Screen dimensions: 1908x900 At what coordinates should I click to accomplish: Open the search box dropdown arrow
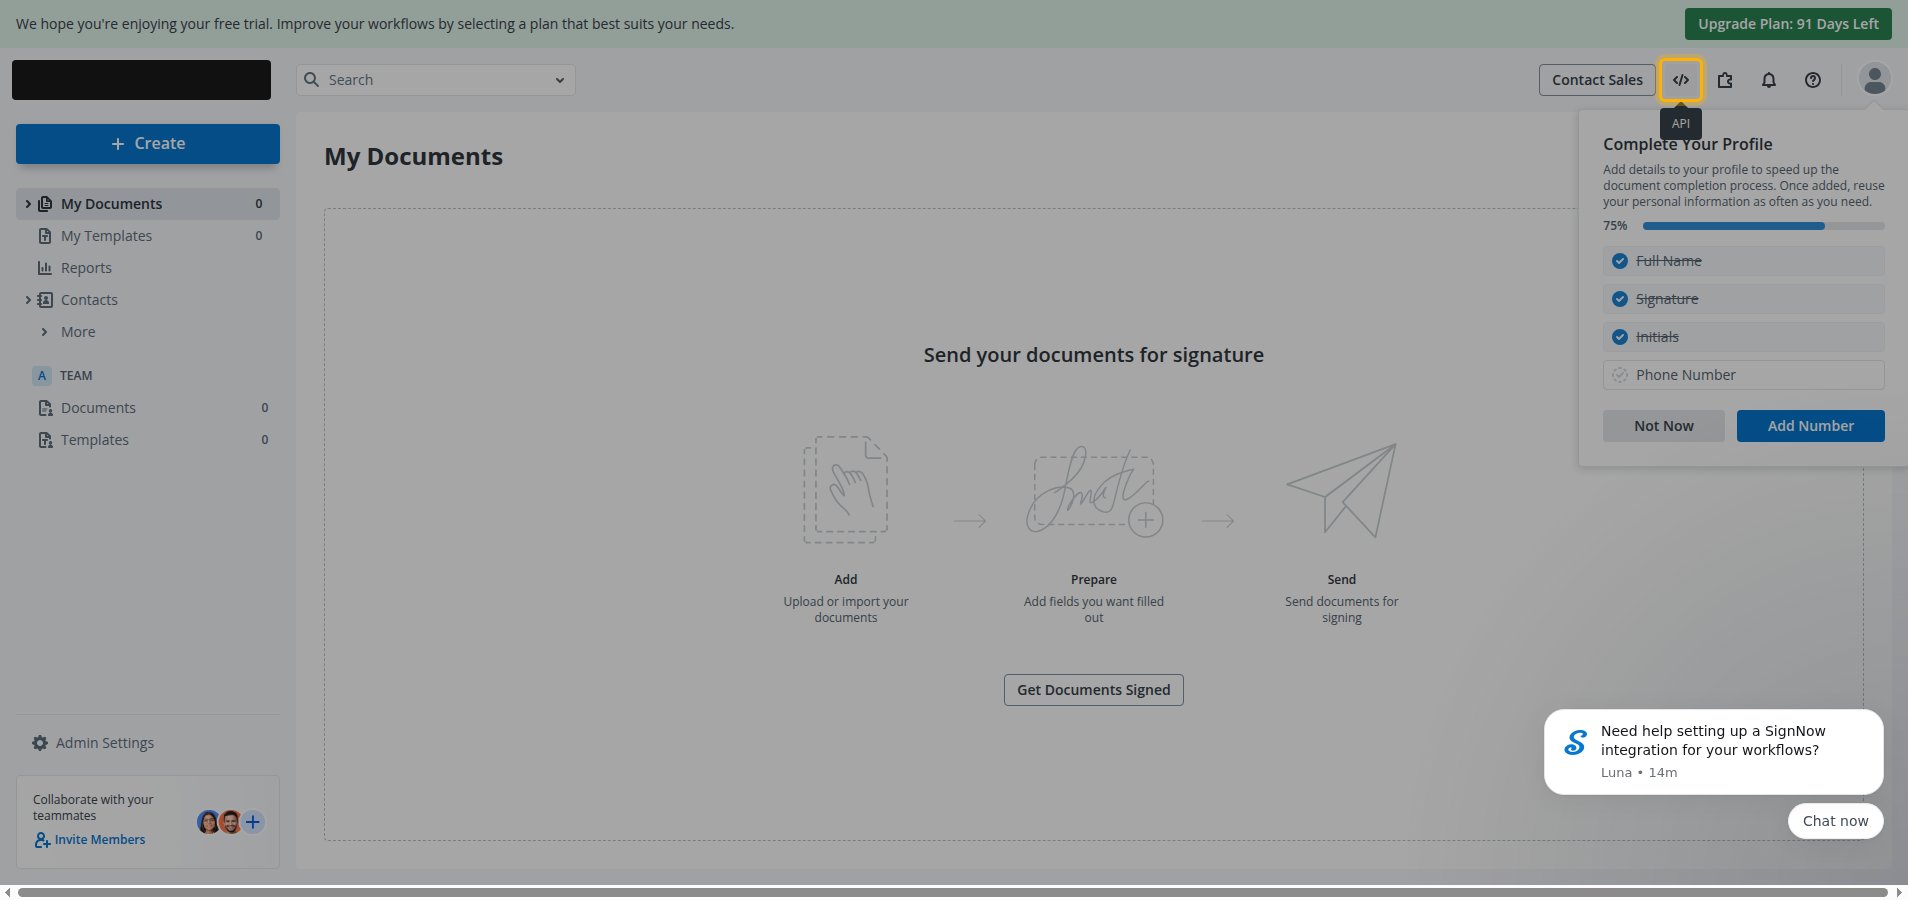tap(560, 80)
